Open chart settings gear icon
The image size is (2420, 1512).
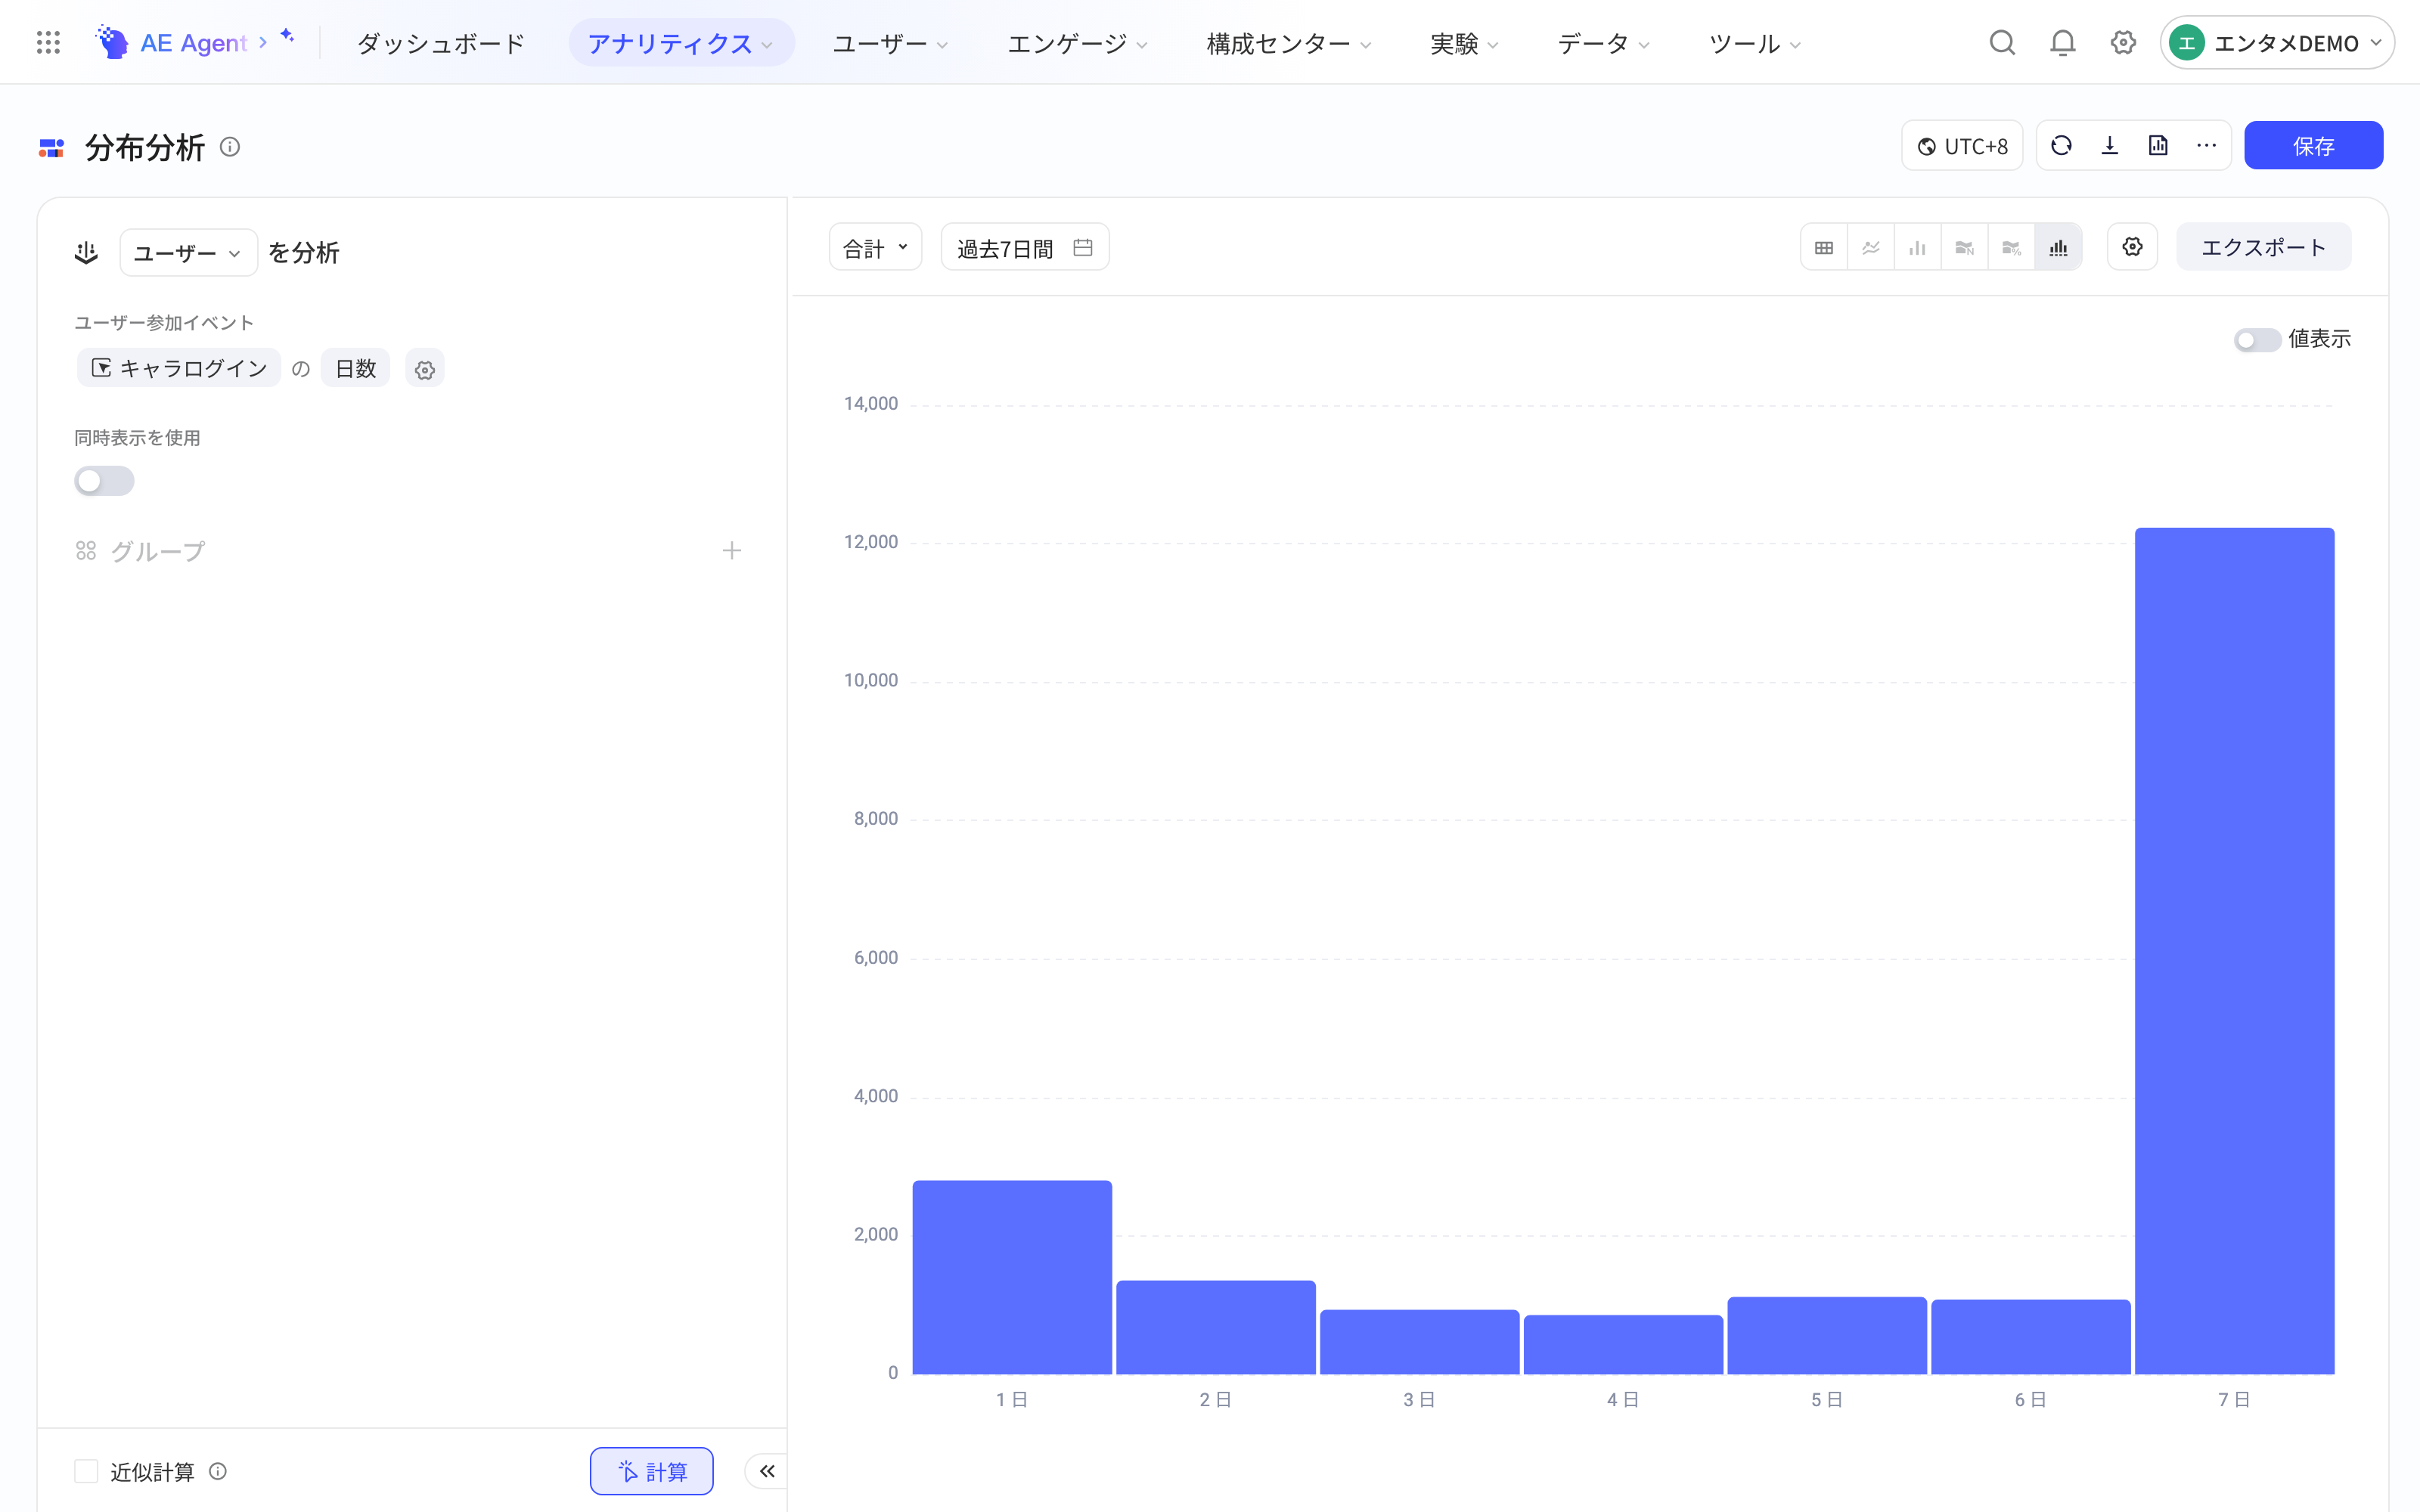[x=2132, y=247]
